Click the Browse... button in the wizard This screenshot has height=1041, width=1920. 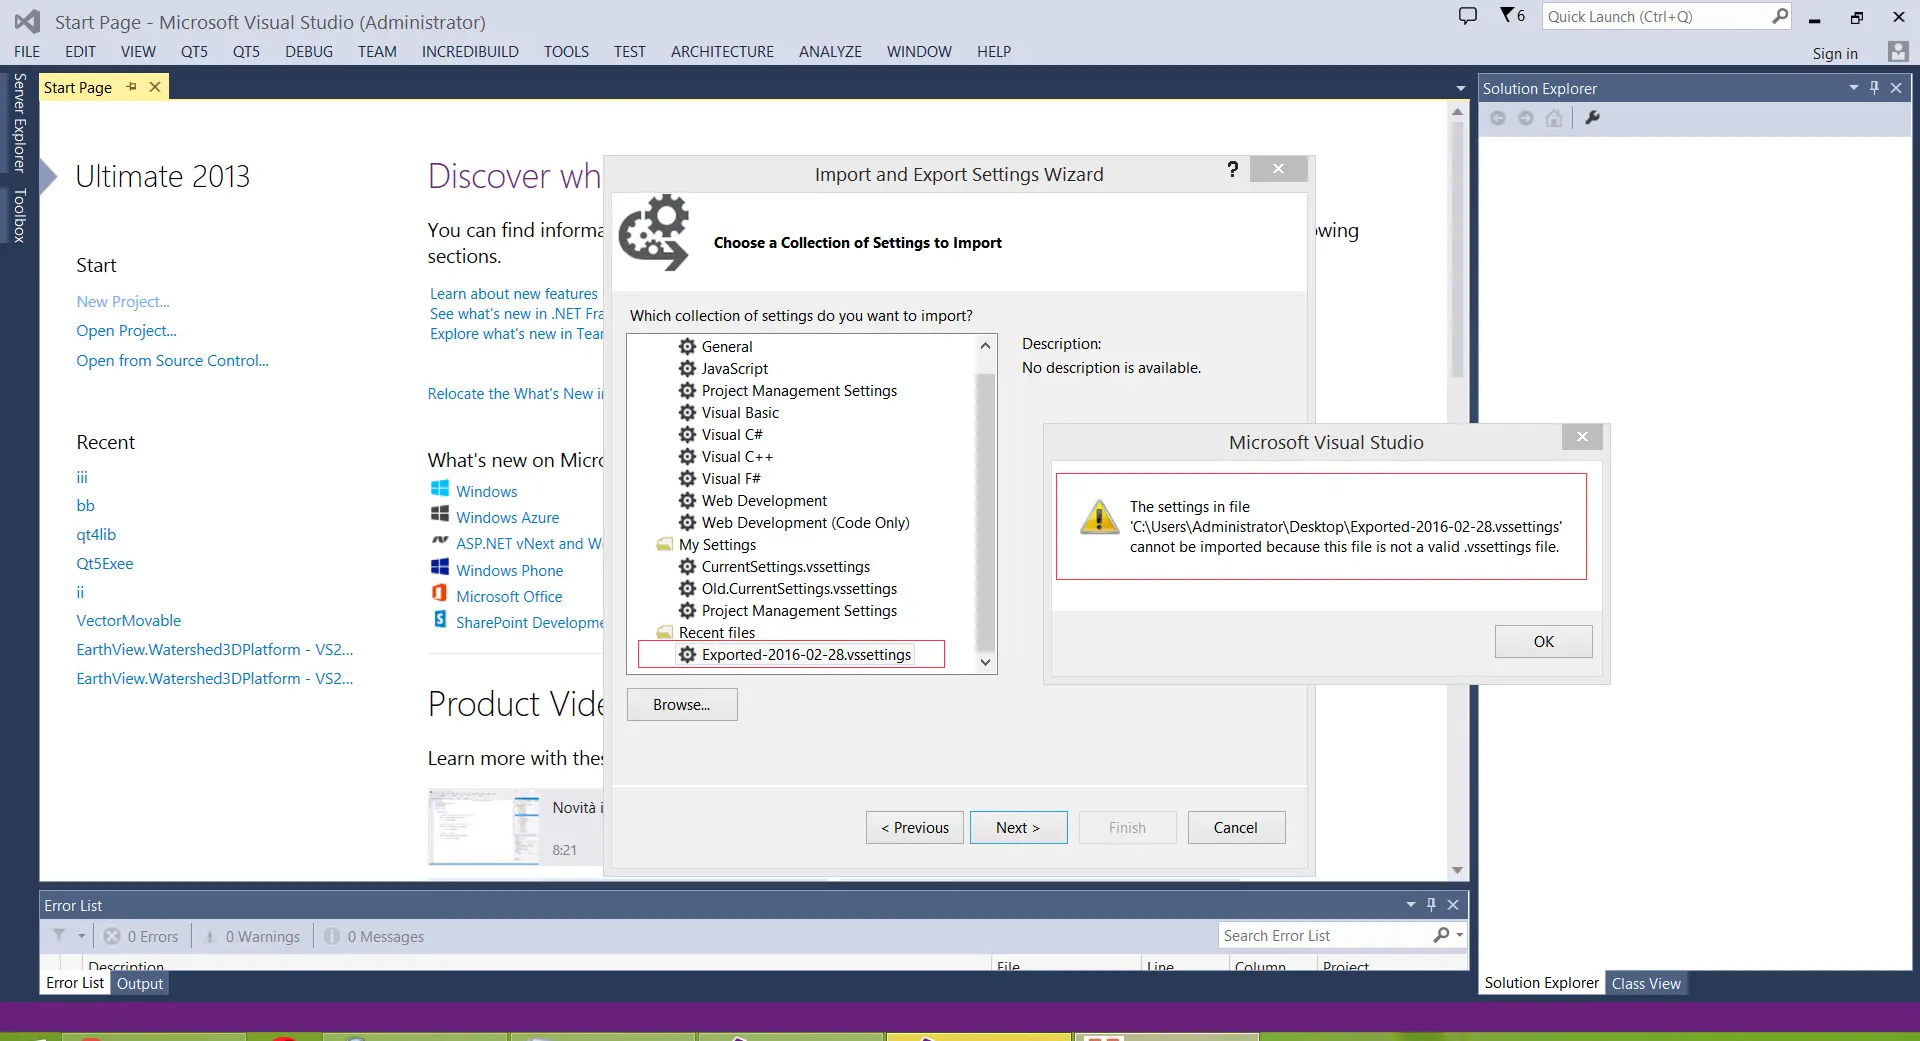(x=682, y=704)
